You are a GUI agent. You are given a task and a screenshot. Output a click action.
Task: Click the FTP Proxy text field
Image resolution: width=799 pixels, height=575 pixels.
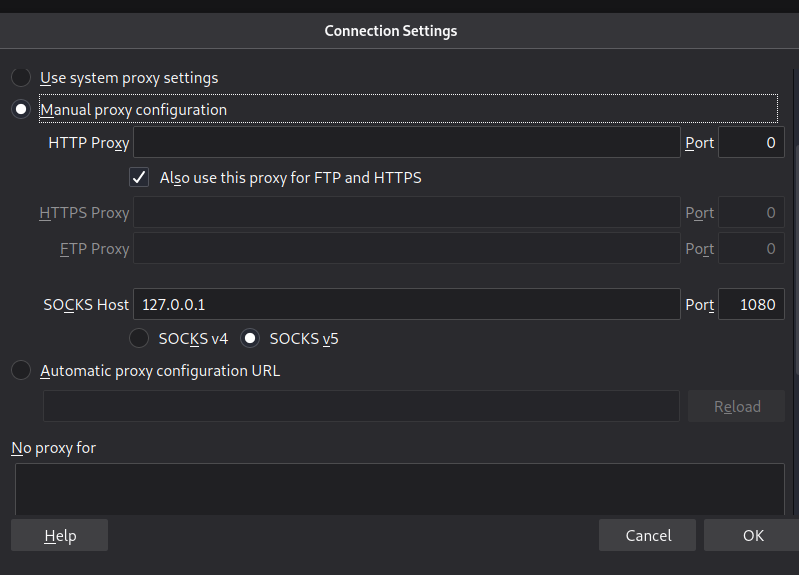point(407,248)
